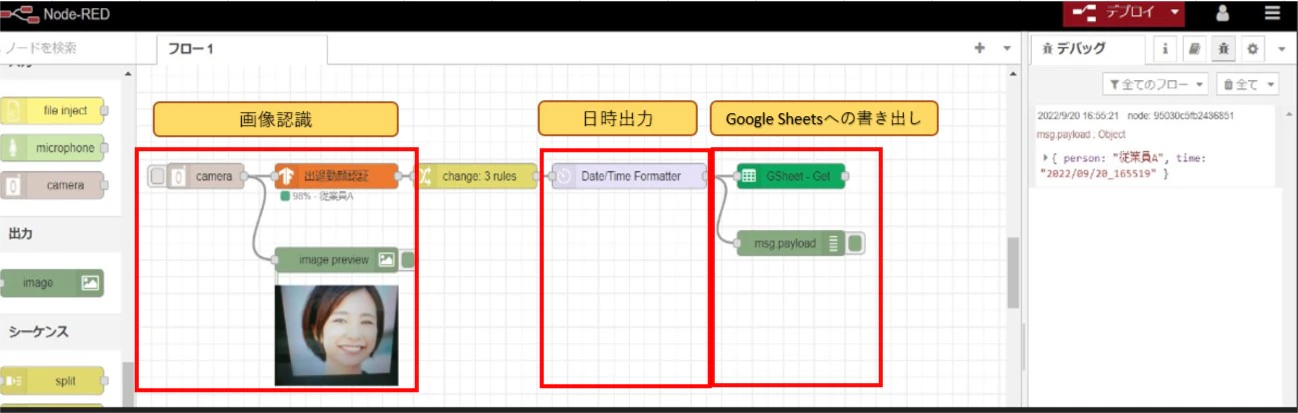Screen dimensions: 1298x413
Task: Open the デプロイ options dropdown arrow
Action: click(1175, 13)
